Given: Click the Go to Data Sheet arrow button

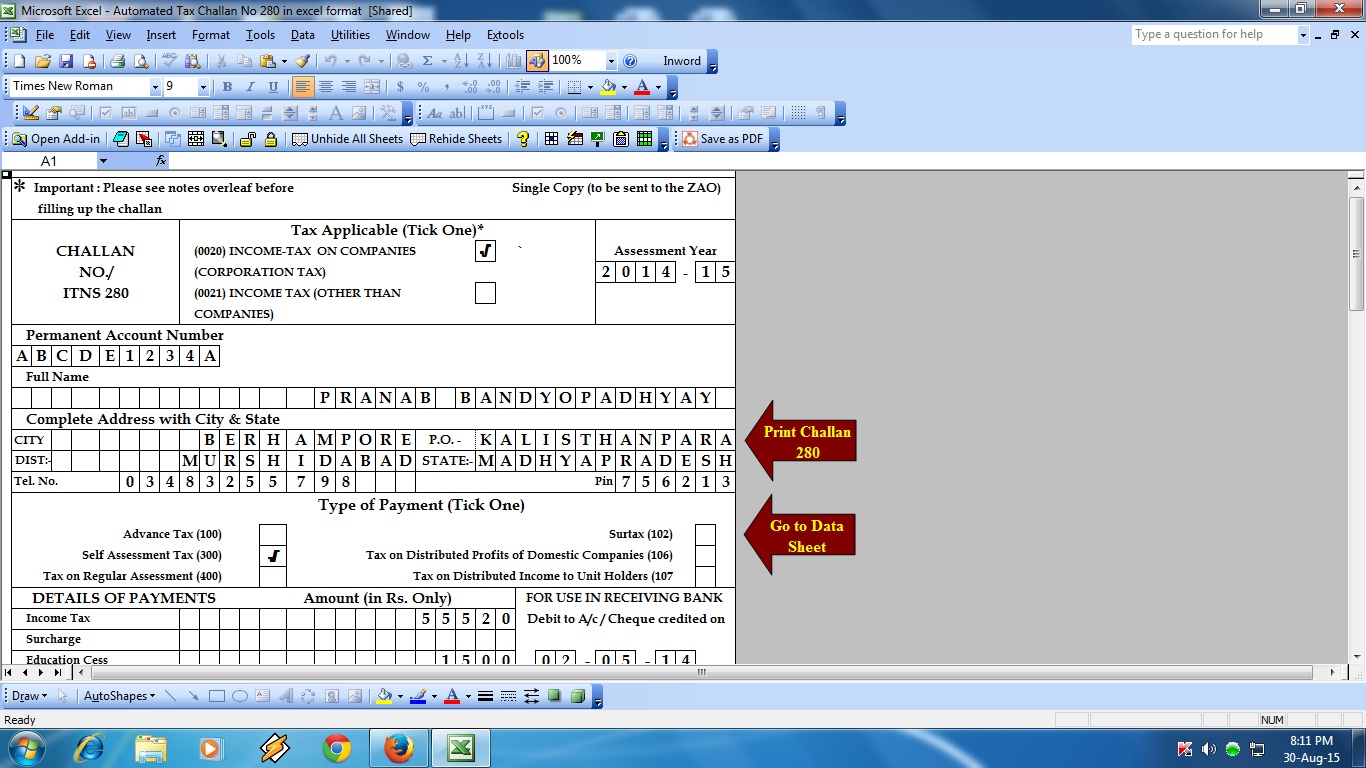Looking at the screenshot, I should point(801,536).
